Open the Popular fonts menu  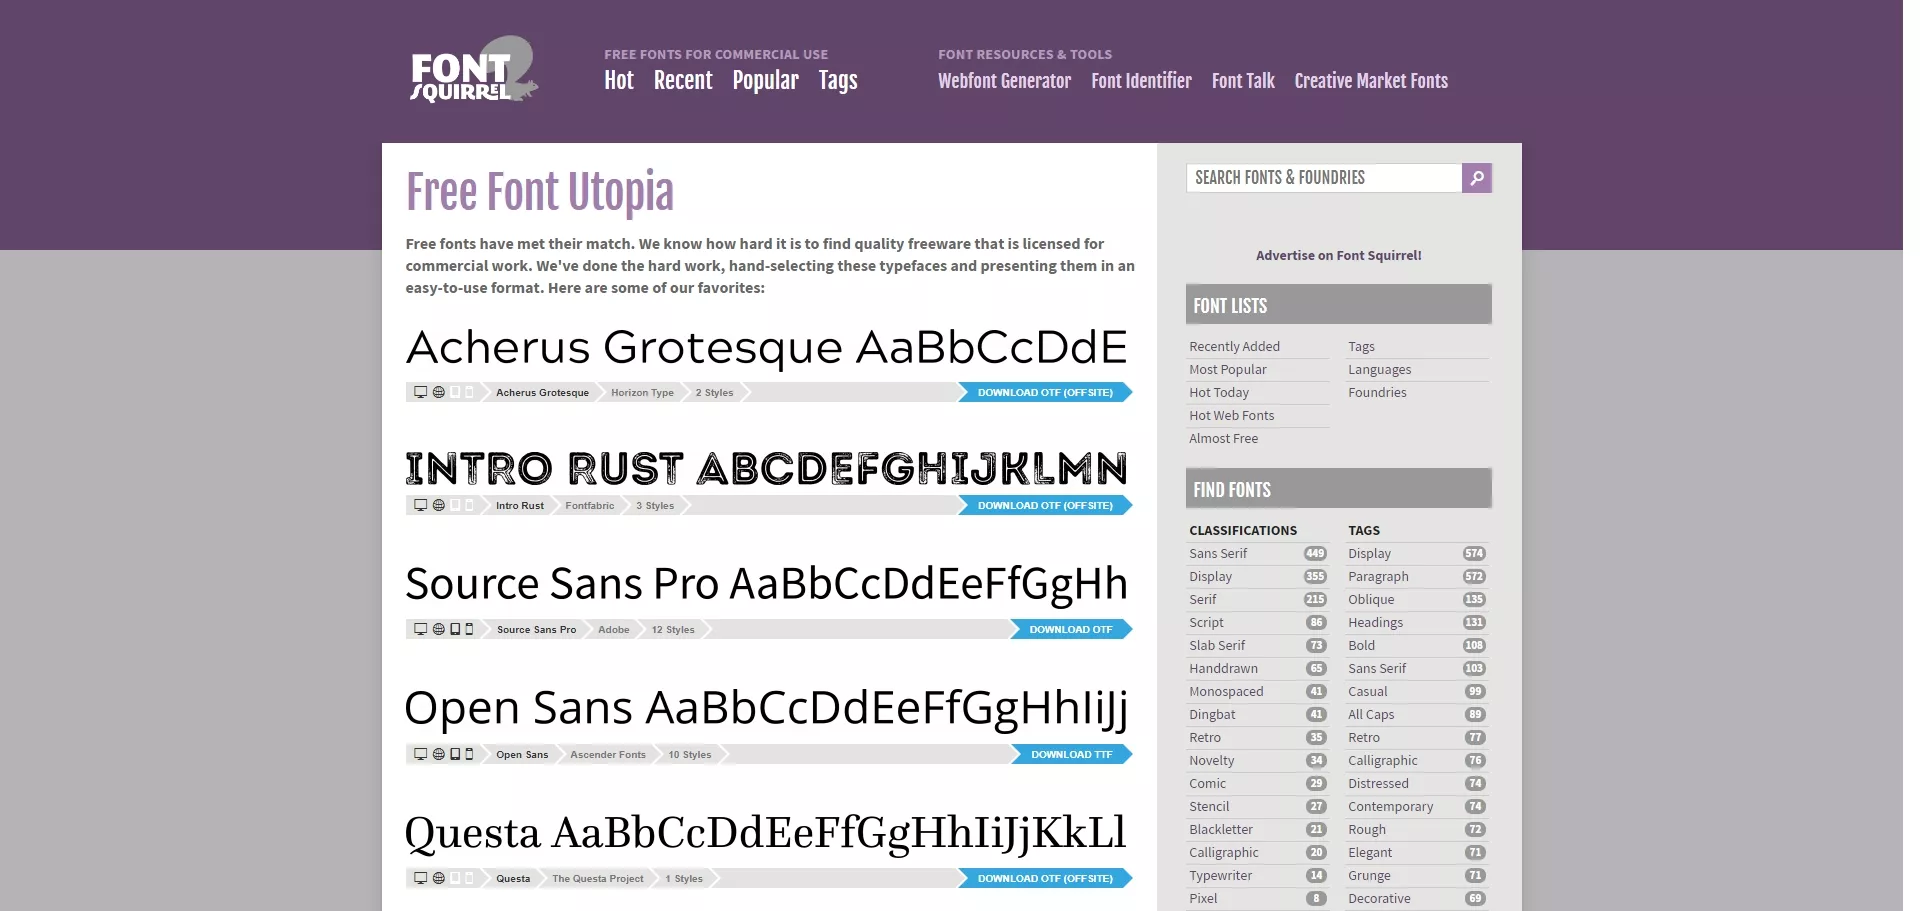[x=765, y=81]
